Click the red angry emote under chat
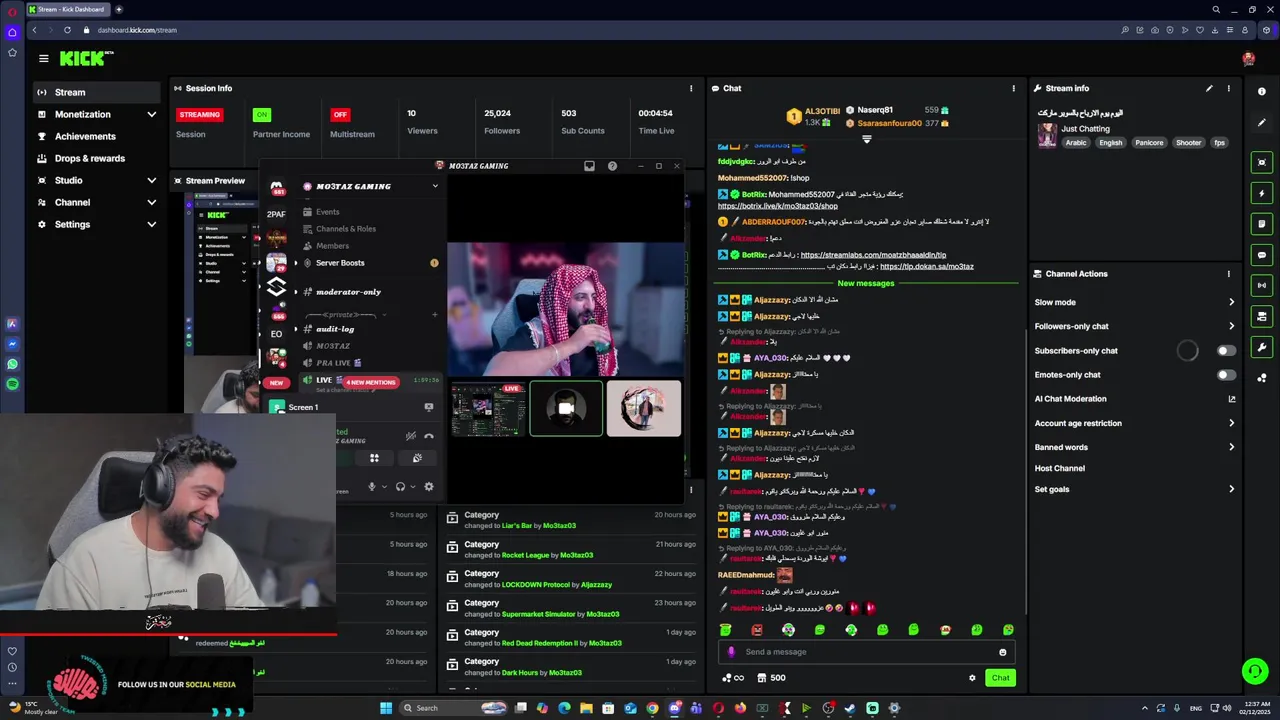The height and width of the screenshot is (720, 1280). coord(757,630)
